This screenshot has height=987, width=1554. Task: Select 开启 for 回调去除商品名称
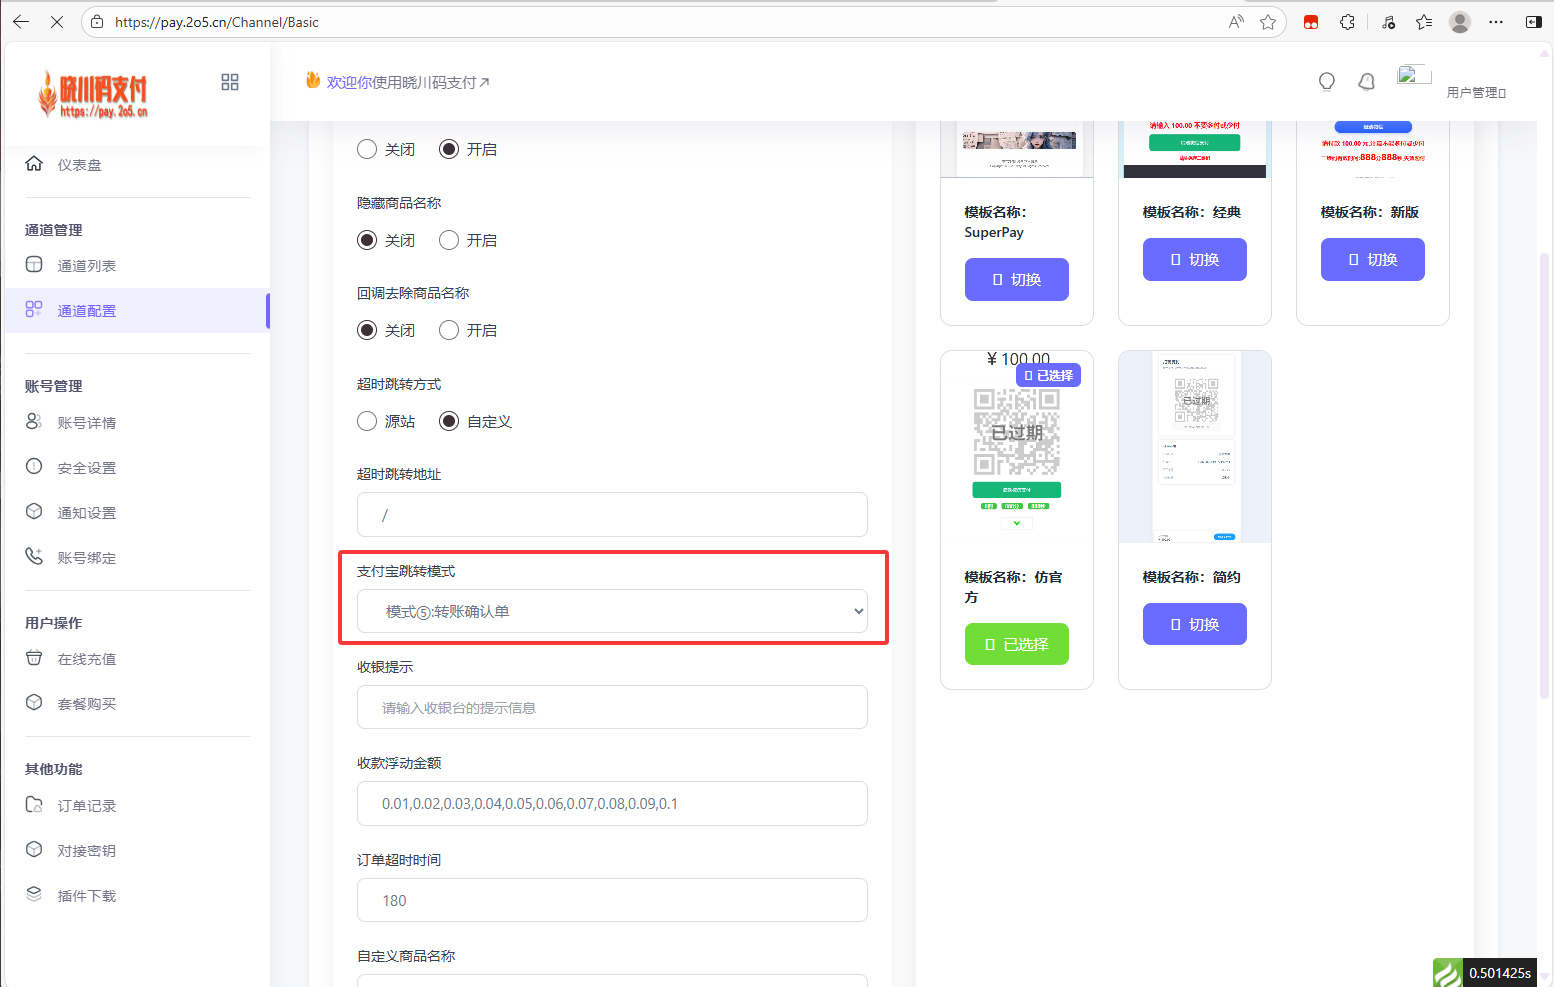pos(449,330)
